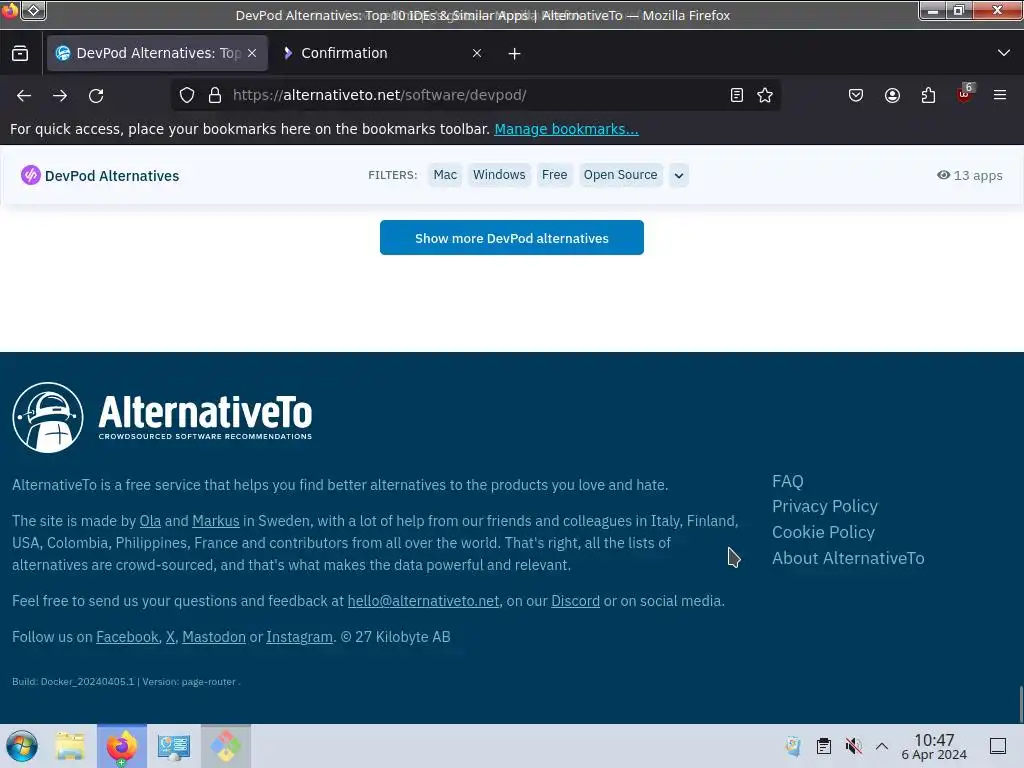
Task: Click the DevPod Alternatives heading text
Action: (112, 176)
